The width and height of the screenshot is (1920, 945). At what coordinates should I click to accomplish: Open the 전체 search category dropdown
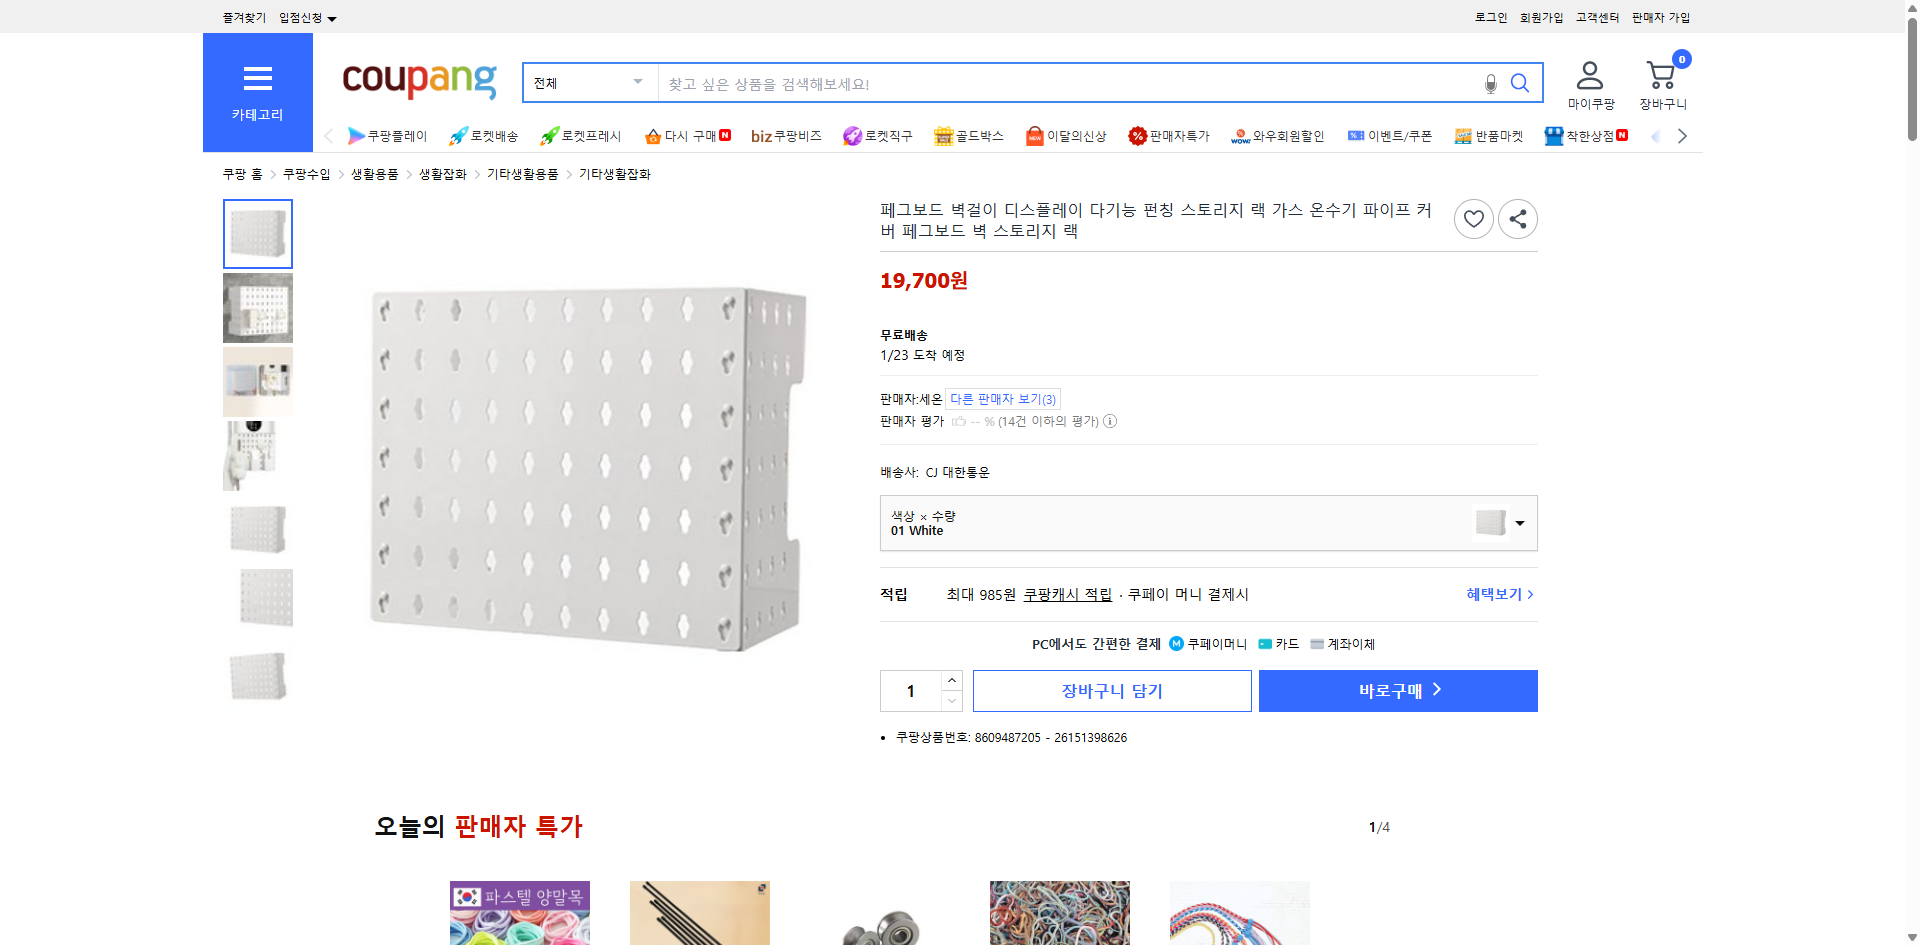pyautogui.click(x=588, y=83)
